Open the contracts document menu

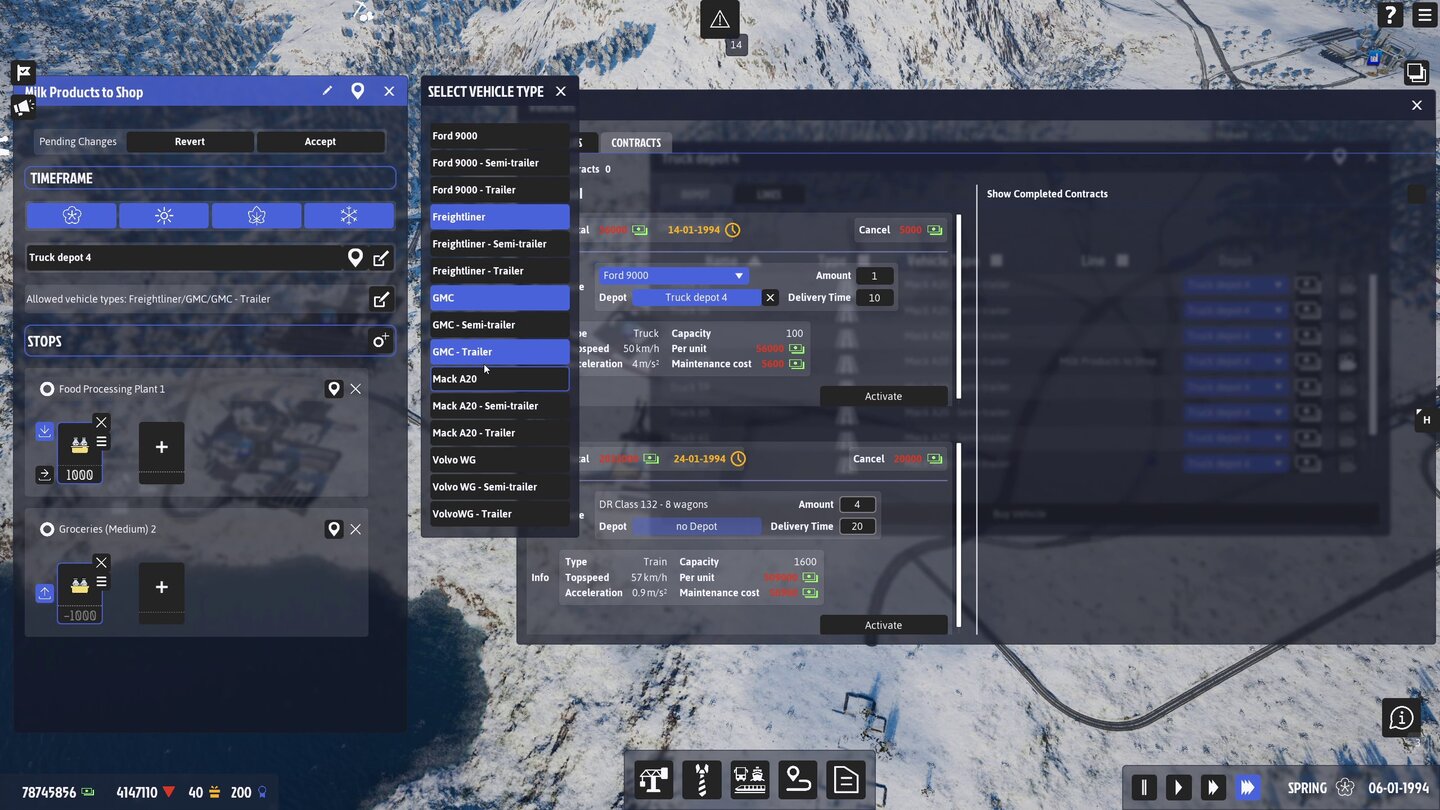[846, 780]
